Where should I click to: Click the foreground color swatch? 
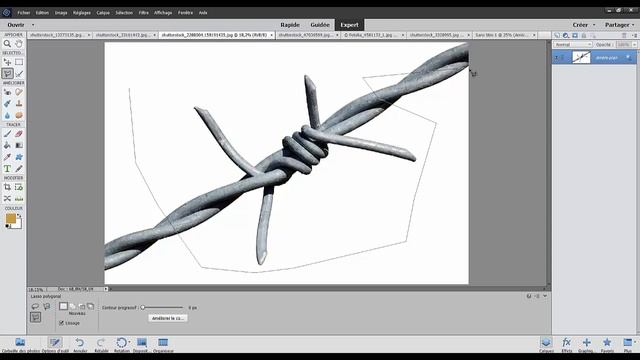click(x=10, y=218)
